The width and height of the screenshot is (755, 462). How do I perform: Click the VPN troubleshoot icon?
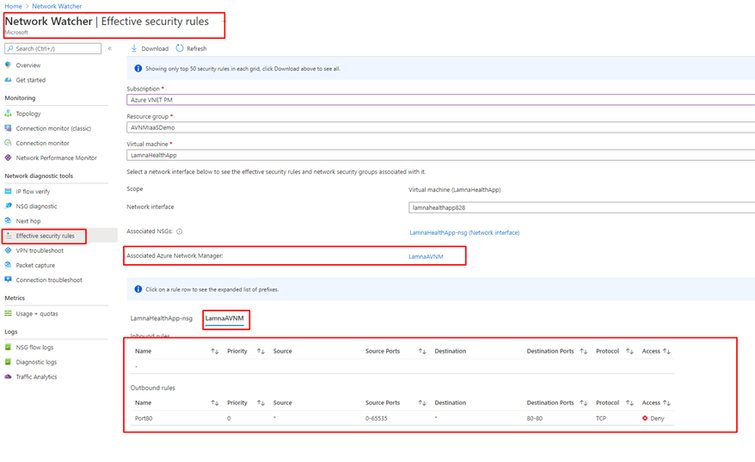coord(8,251)
